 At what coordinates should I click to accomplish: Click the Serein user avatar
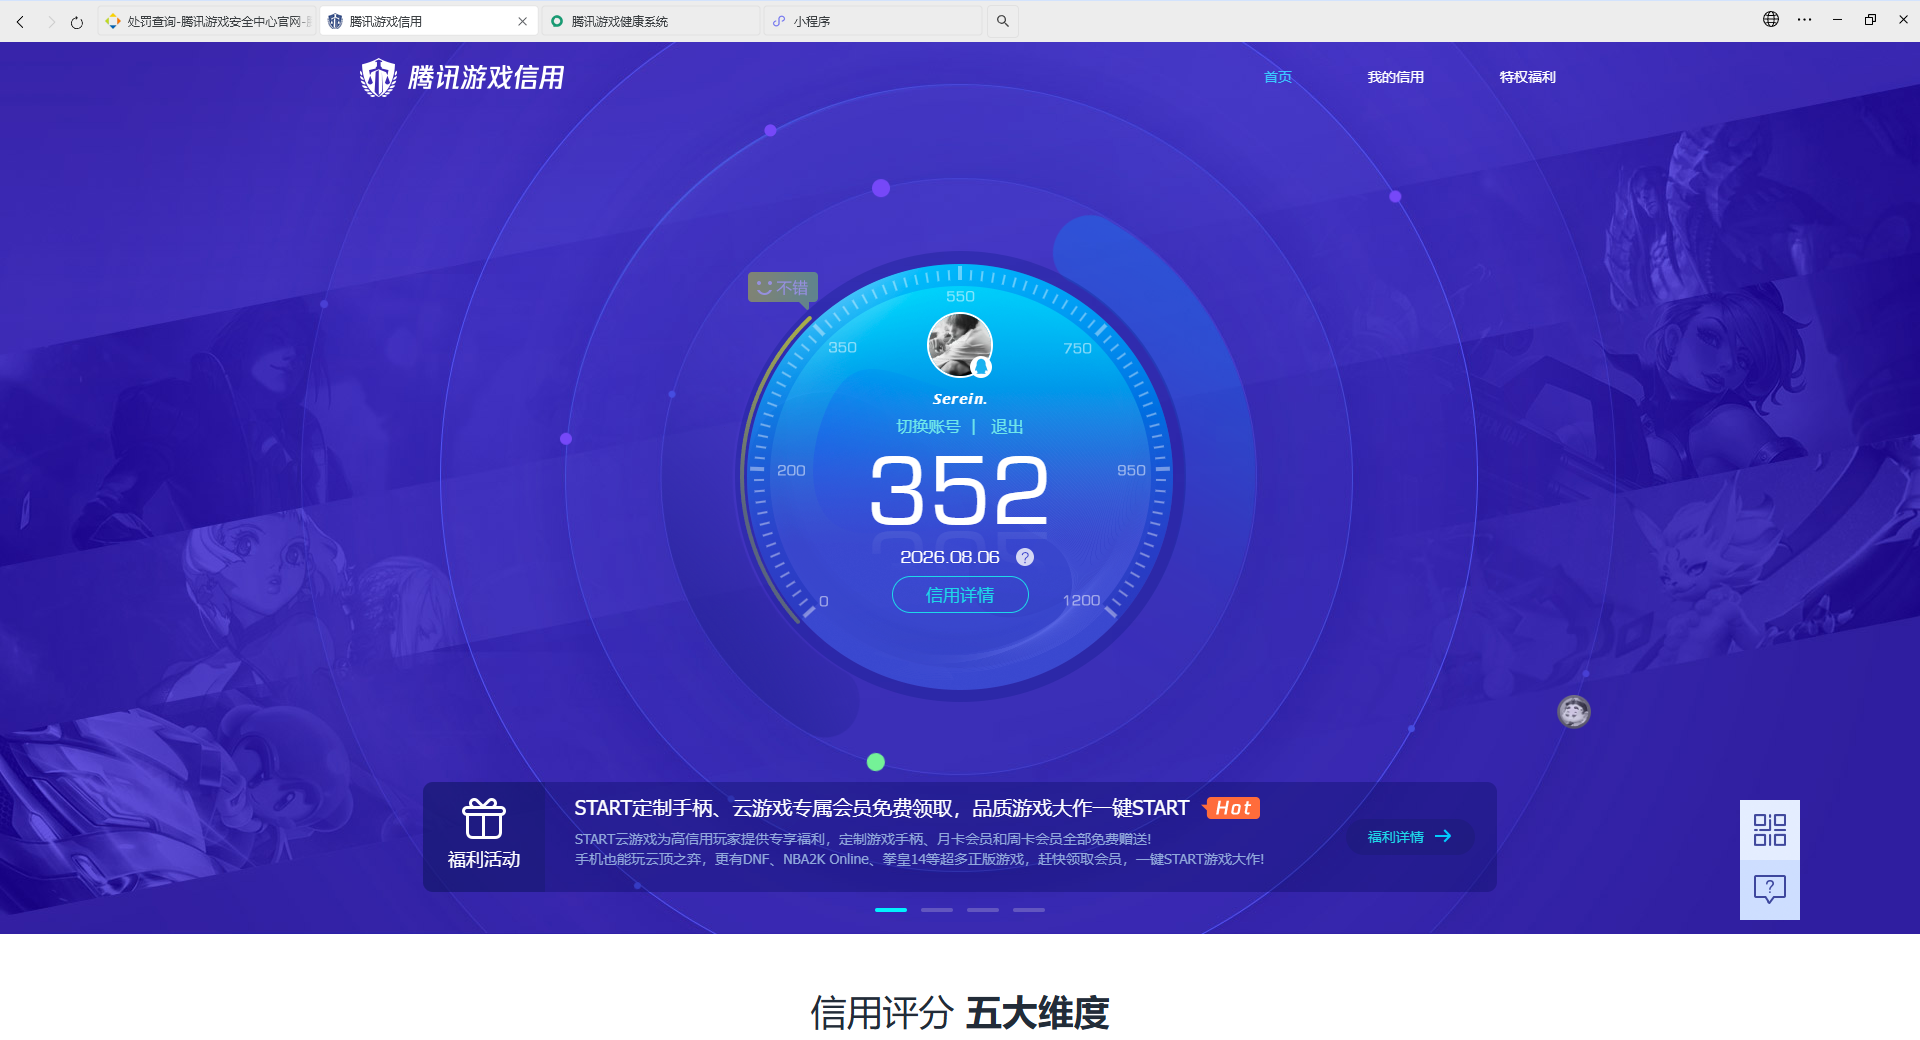pyautogui.click(x=960, y=345)
